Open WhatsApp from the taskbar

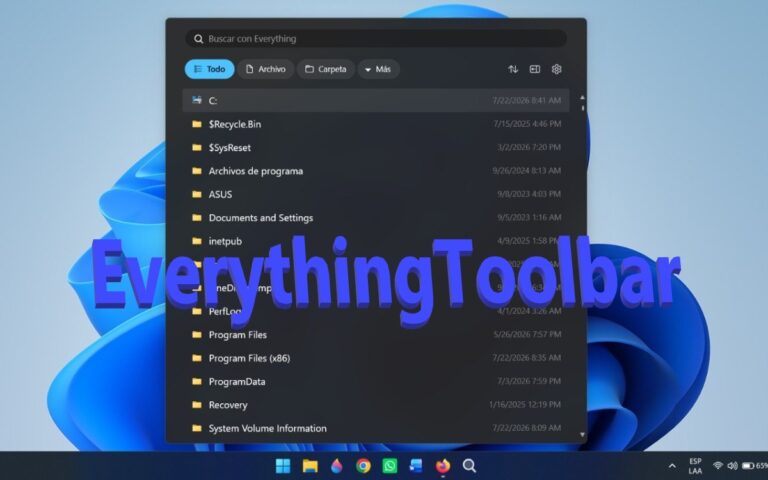point(390,466)
